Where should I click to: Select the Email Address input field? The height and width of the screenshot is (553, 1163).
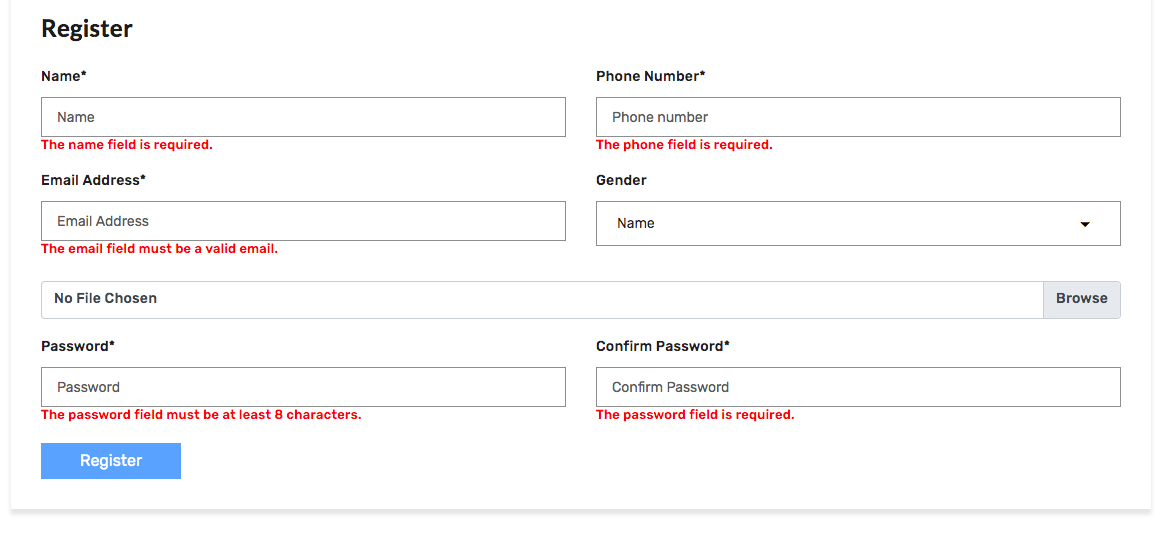pos(303,221)
